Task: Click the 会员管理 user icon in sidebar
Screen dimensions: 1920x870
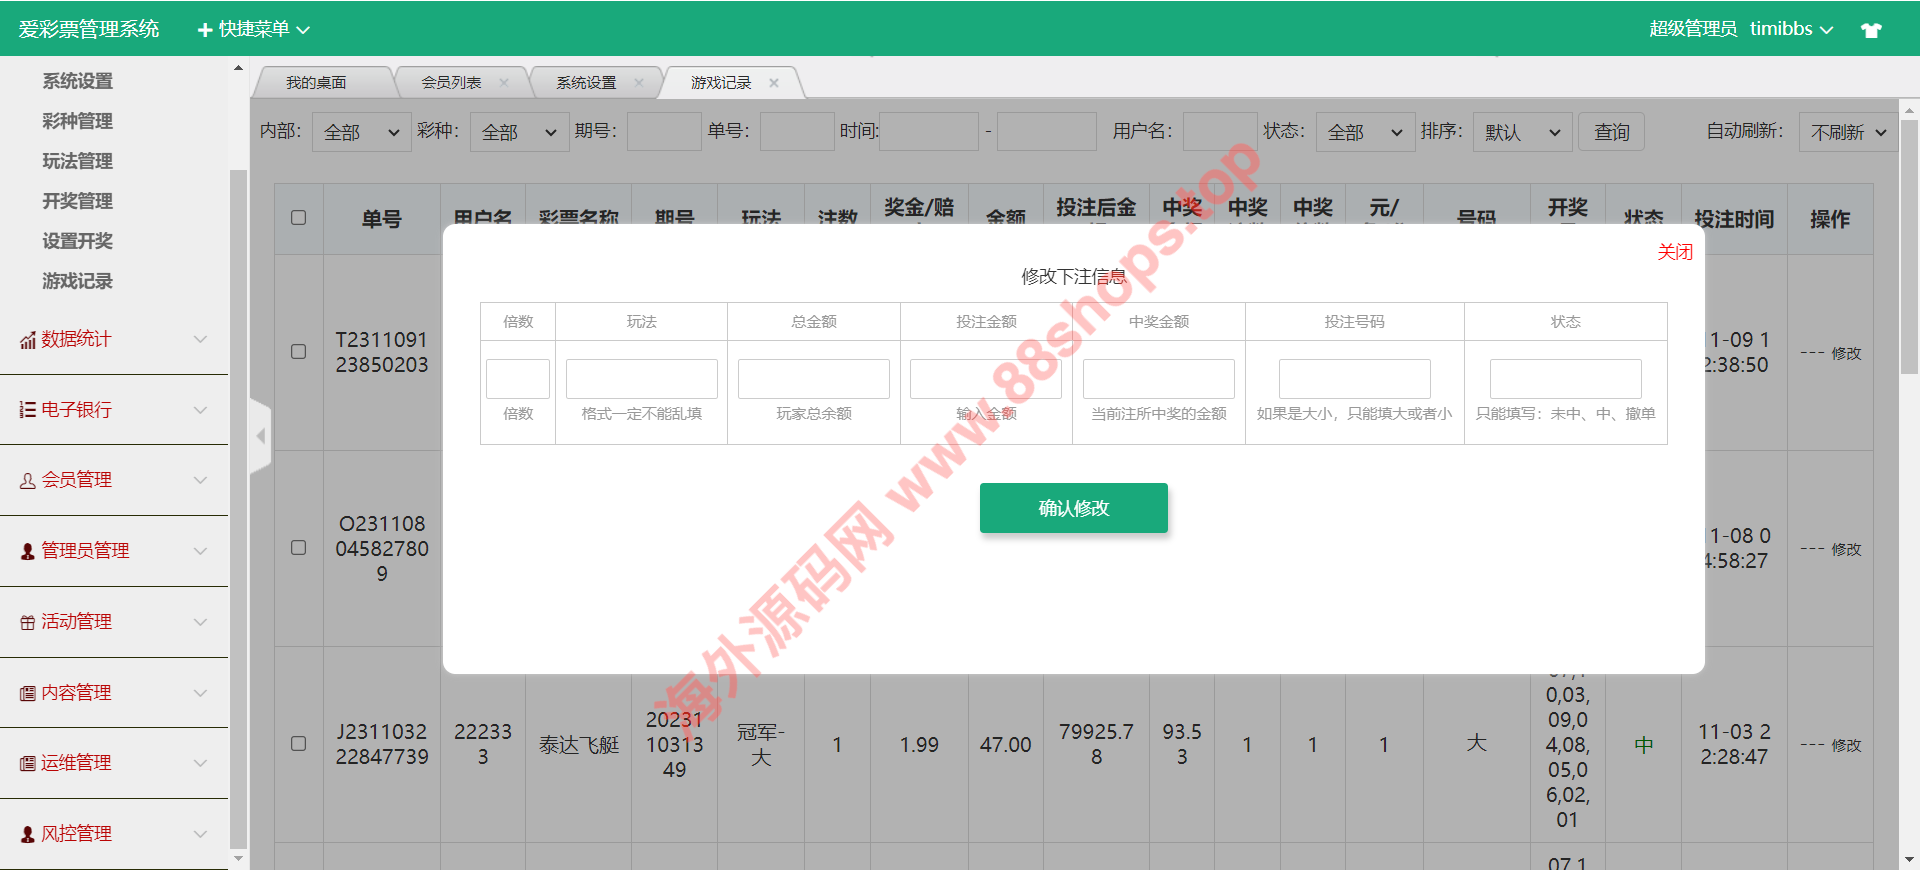Action: 28,481
